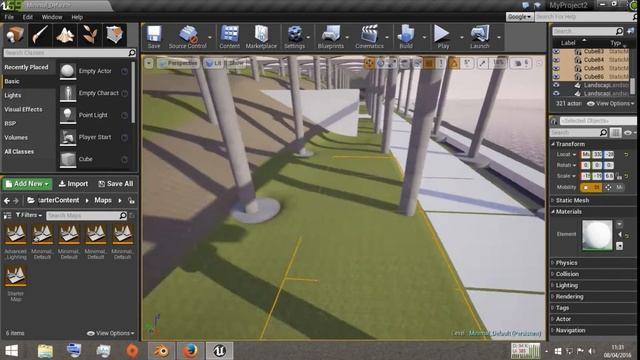Open the Add New dropdown
The height and width of the screenshot is (360, 640).
27,184
